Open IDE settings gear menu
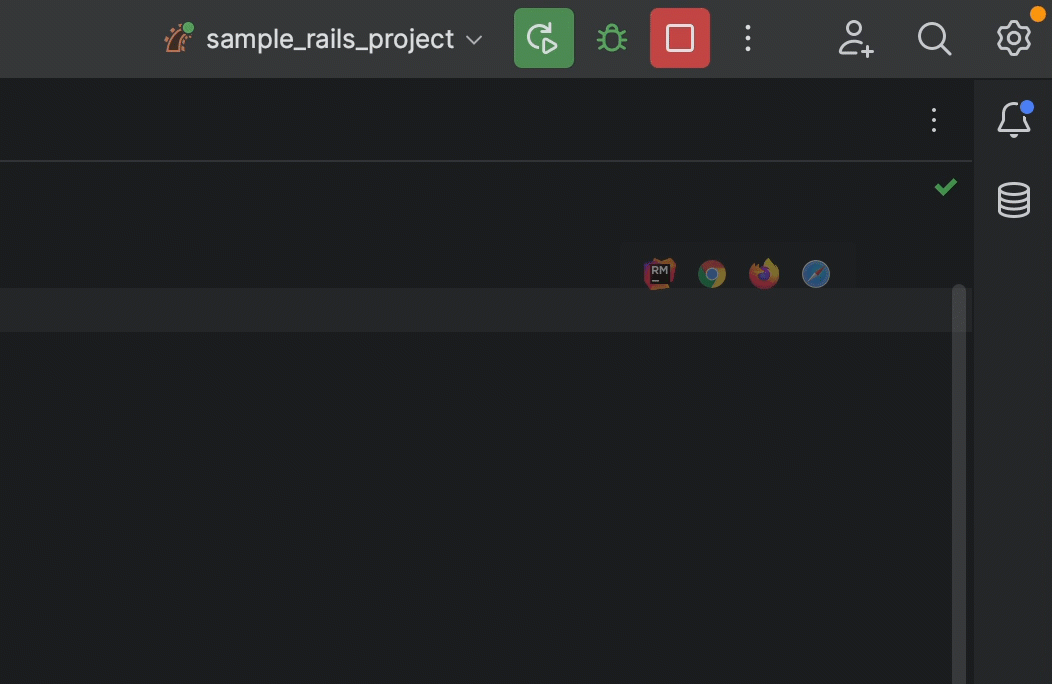 point(1013,38)
